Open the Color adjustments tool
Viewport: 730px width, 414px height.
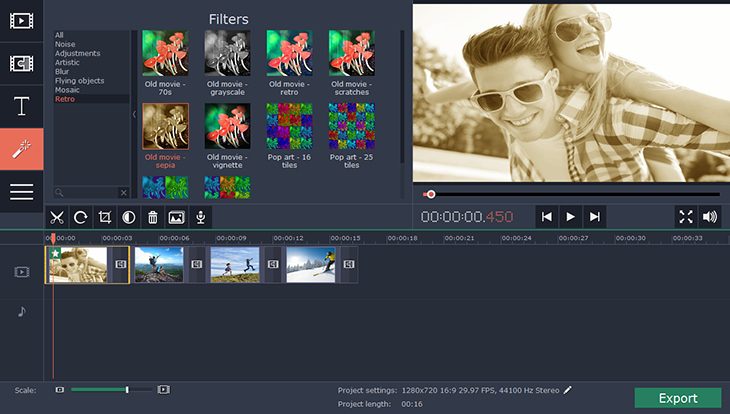(129, 217)
